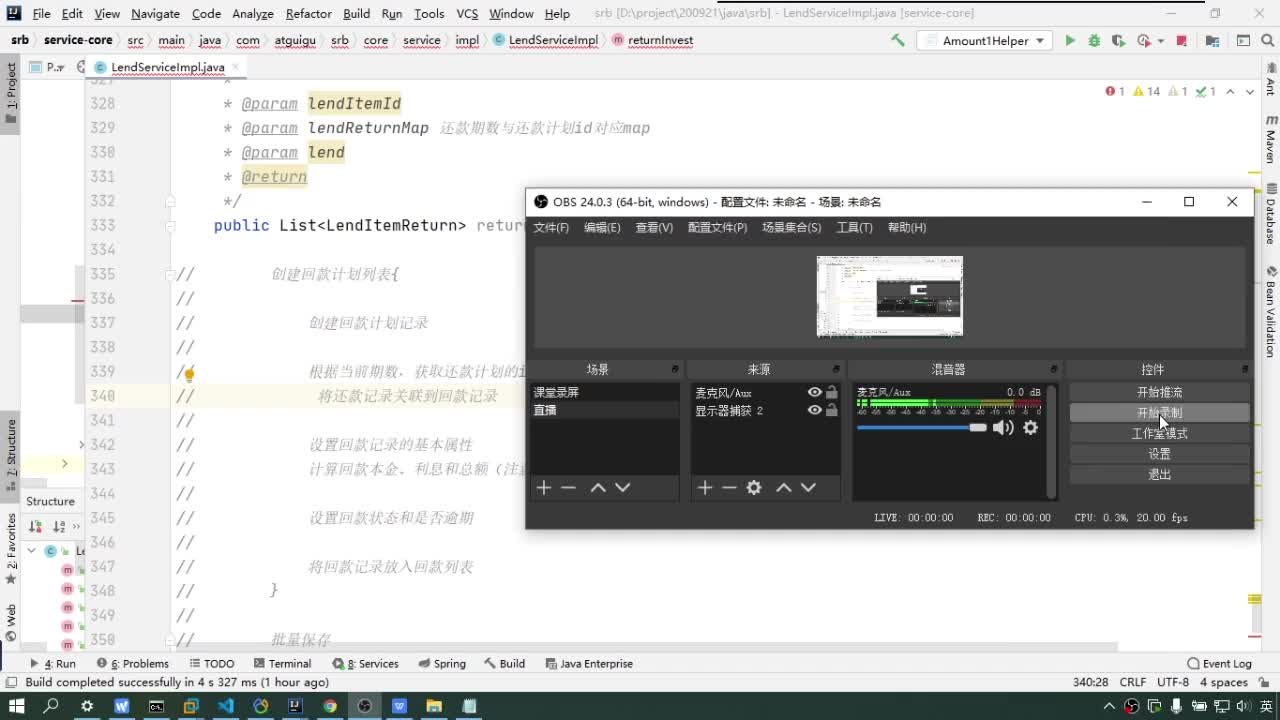Open OBS 工具(T) menu
The height and width of the screenshot is (720, 1280).
click(x=854, y=228)
